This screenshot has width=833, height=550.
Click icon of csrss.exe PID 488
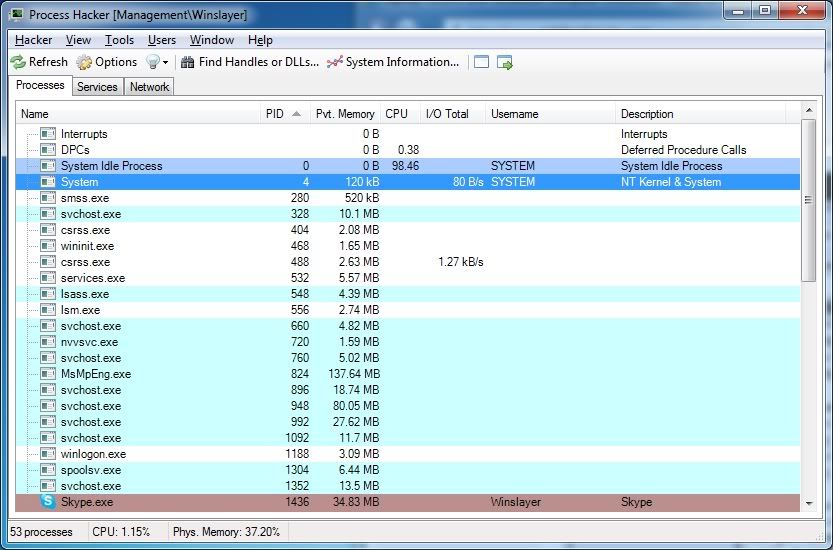point(48,262)
